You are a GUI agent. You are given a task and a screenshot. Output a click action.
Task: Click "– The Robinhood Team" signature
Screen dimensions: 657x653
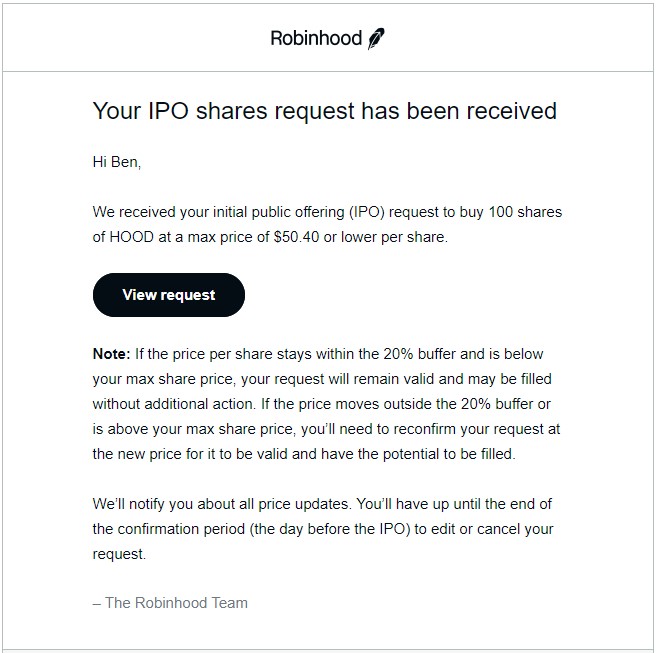[x=170, y=603]
